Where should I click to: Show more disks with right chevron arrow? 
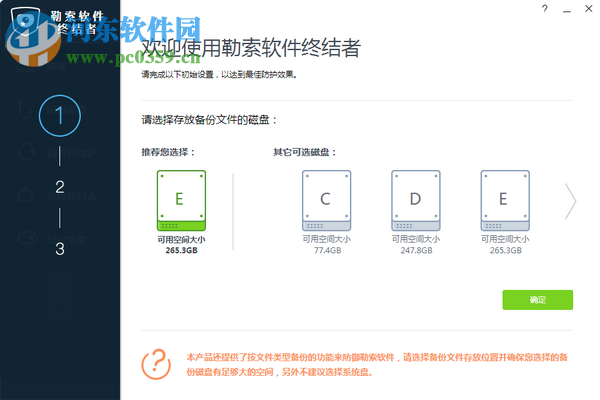coord(571,201)
